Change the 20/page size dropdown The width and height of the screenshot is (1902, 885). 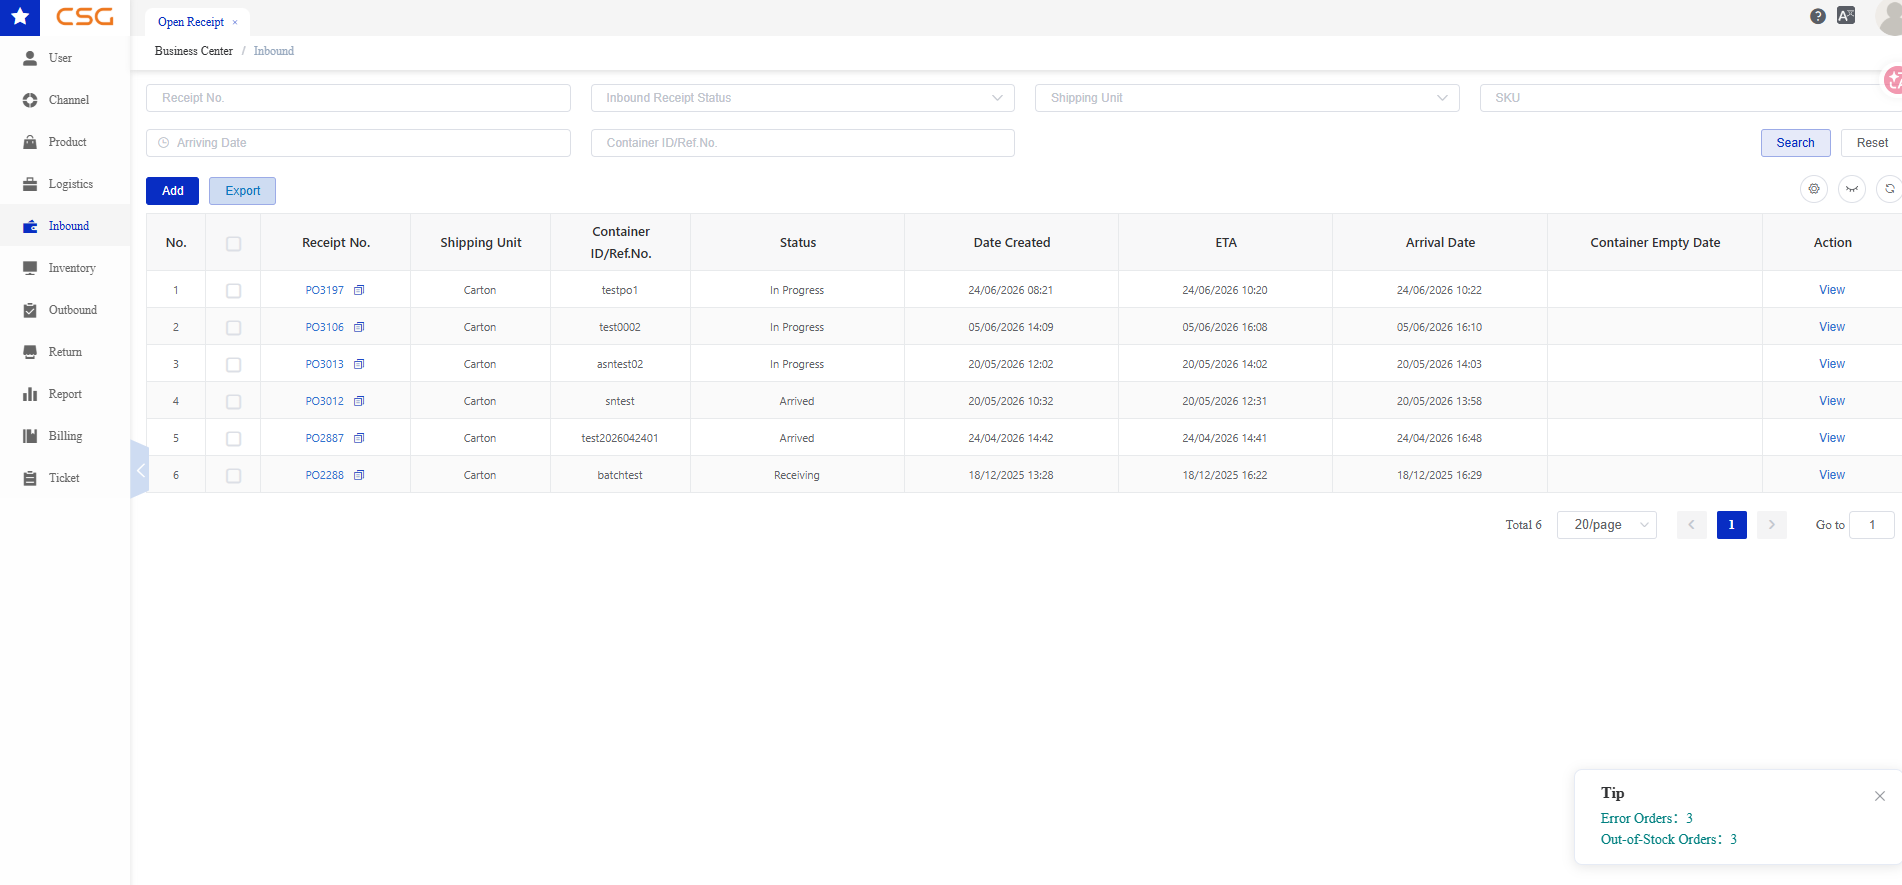pyautogui.click(x=1607, y=525)
